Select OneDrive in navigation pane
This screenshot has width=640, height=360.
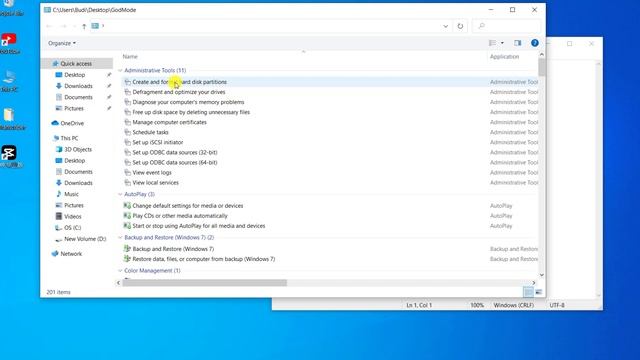68,123
